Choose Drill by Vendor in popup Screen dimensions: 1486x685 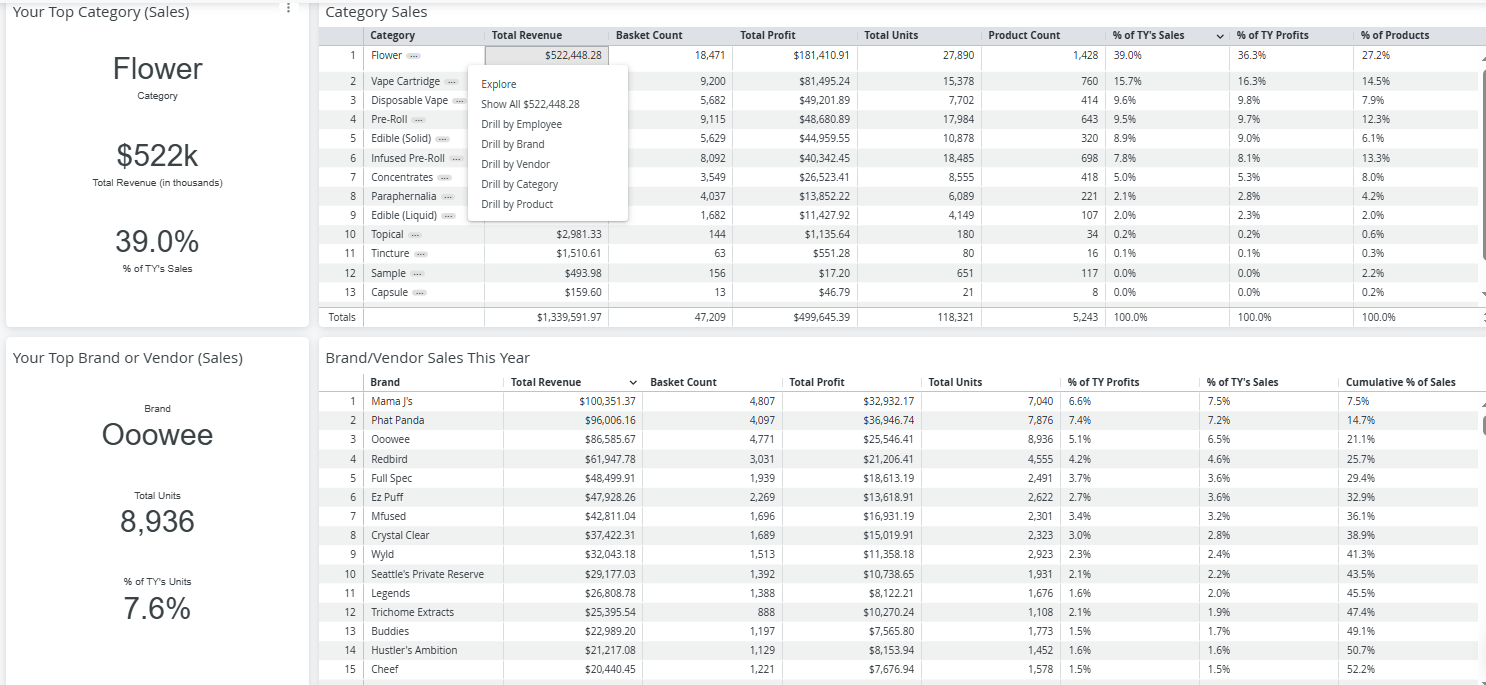point(515,164)
